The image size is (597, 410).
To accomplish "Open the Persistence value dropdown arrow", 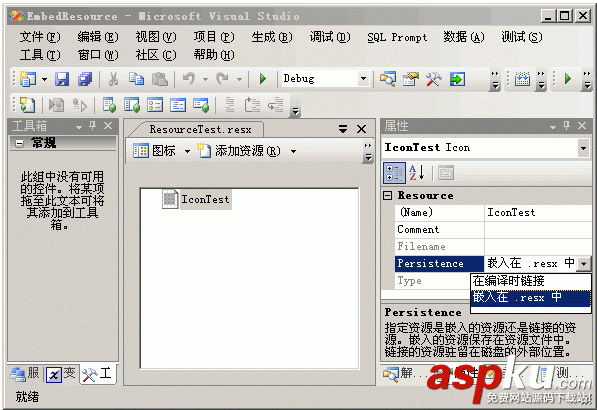I will tap(584, 263).
